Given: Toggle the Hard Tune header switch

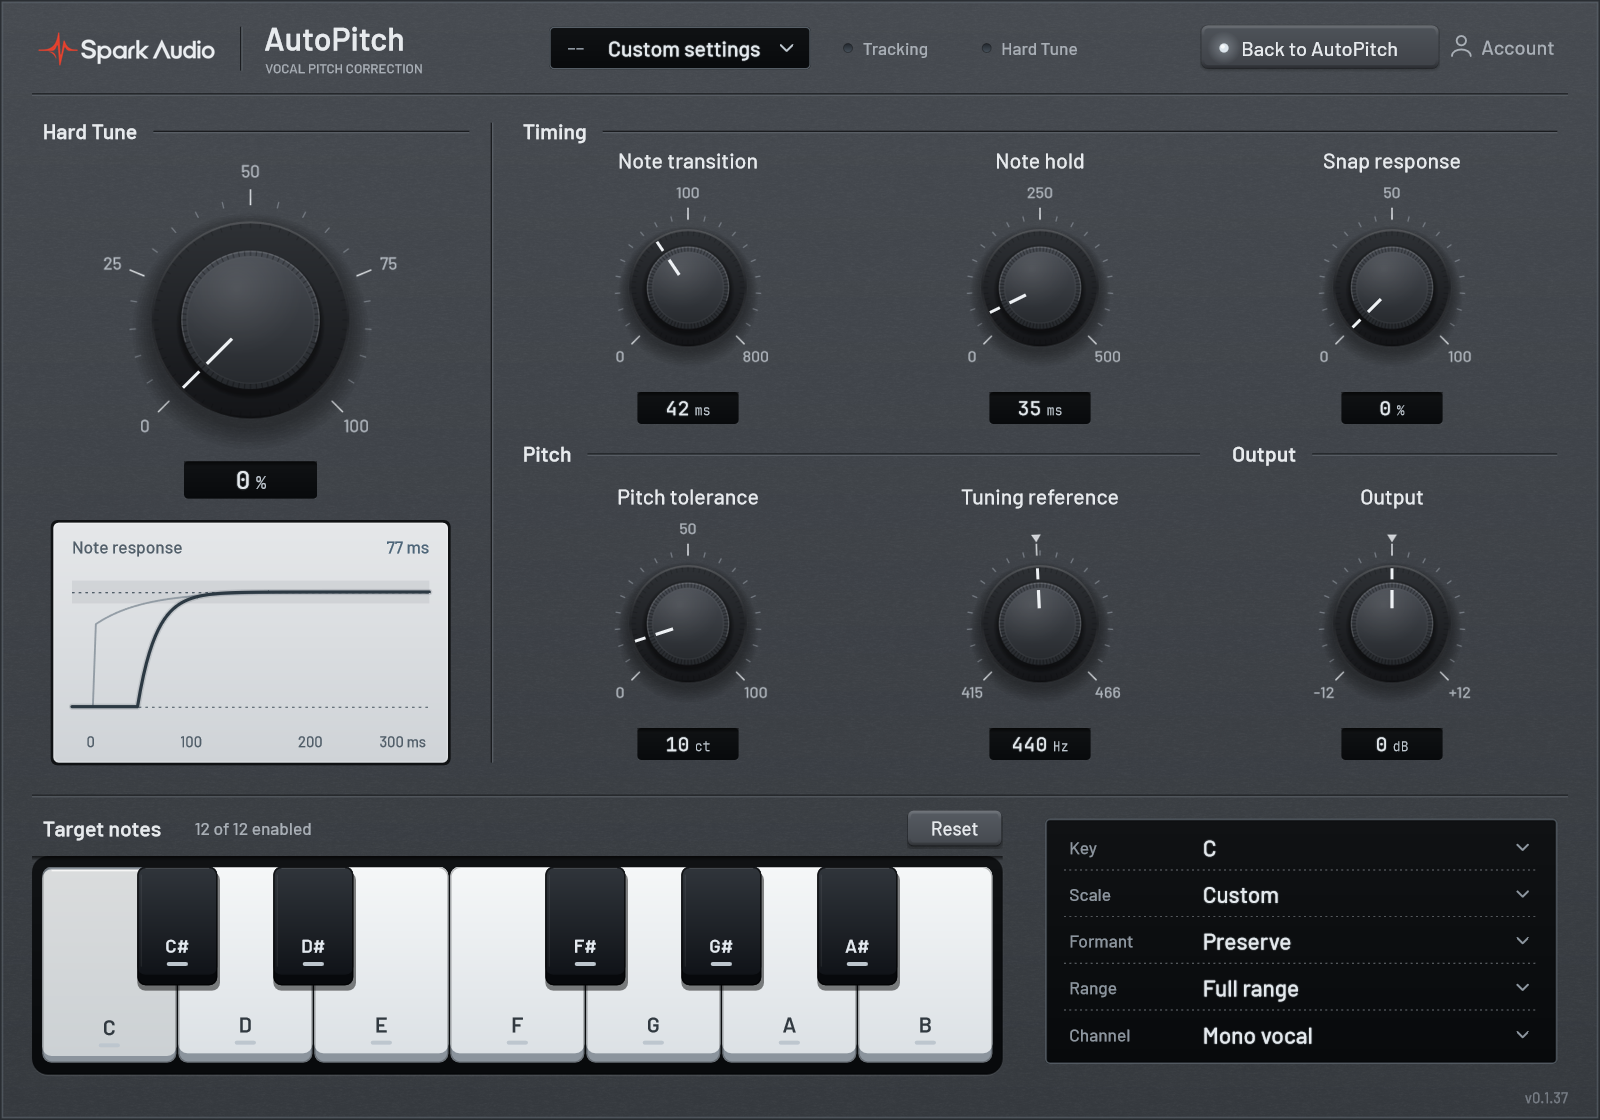Looking at the screenshot, I should click(x=1029, y=49).
